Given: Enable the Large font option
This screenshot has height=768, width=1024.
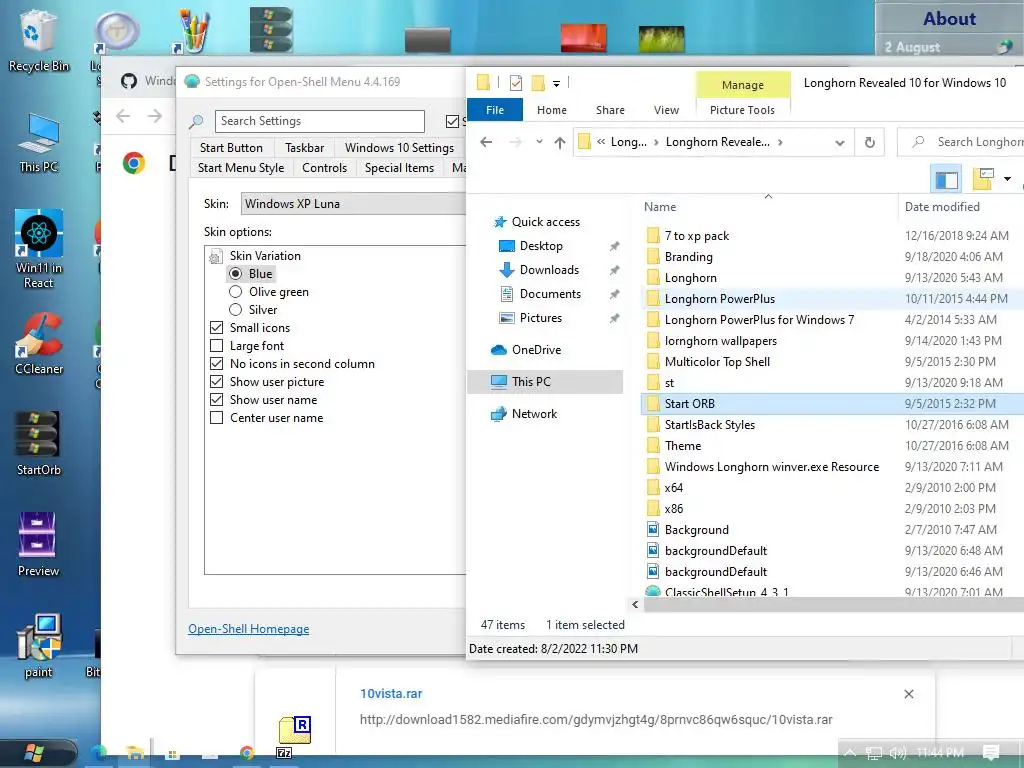Looking at the screenshot, I should pos(217,345).
